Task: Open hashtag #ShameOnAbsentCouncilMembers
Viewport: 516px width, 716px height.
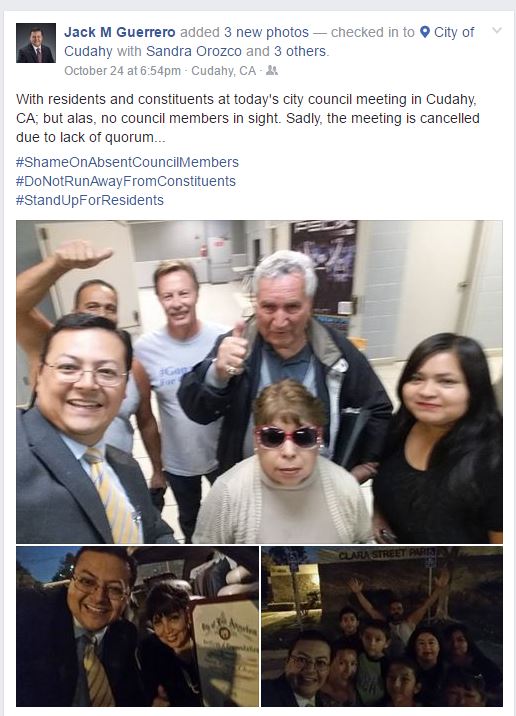Action: [x=127, y=162]
